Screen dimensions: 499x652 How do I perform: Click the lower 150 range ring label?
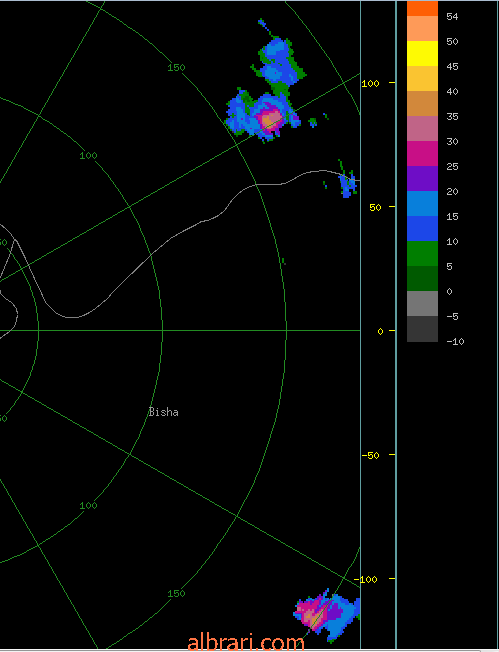coord(176,593)
